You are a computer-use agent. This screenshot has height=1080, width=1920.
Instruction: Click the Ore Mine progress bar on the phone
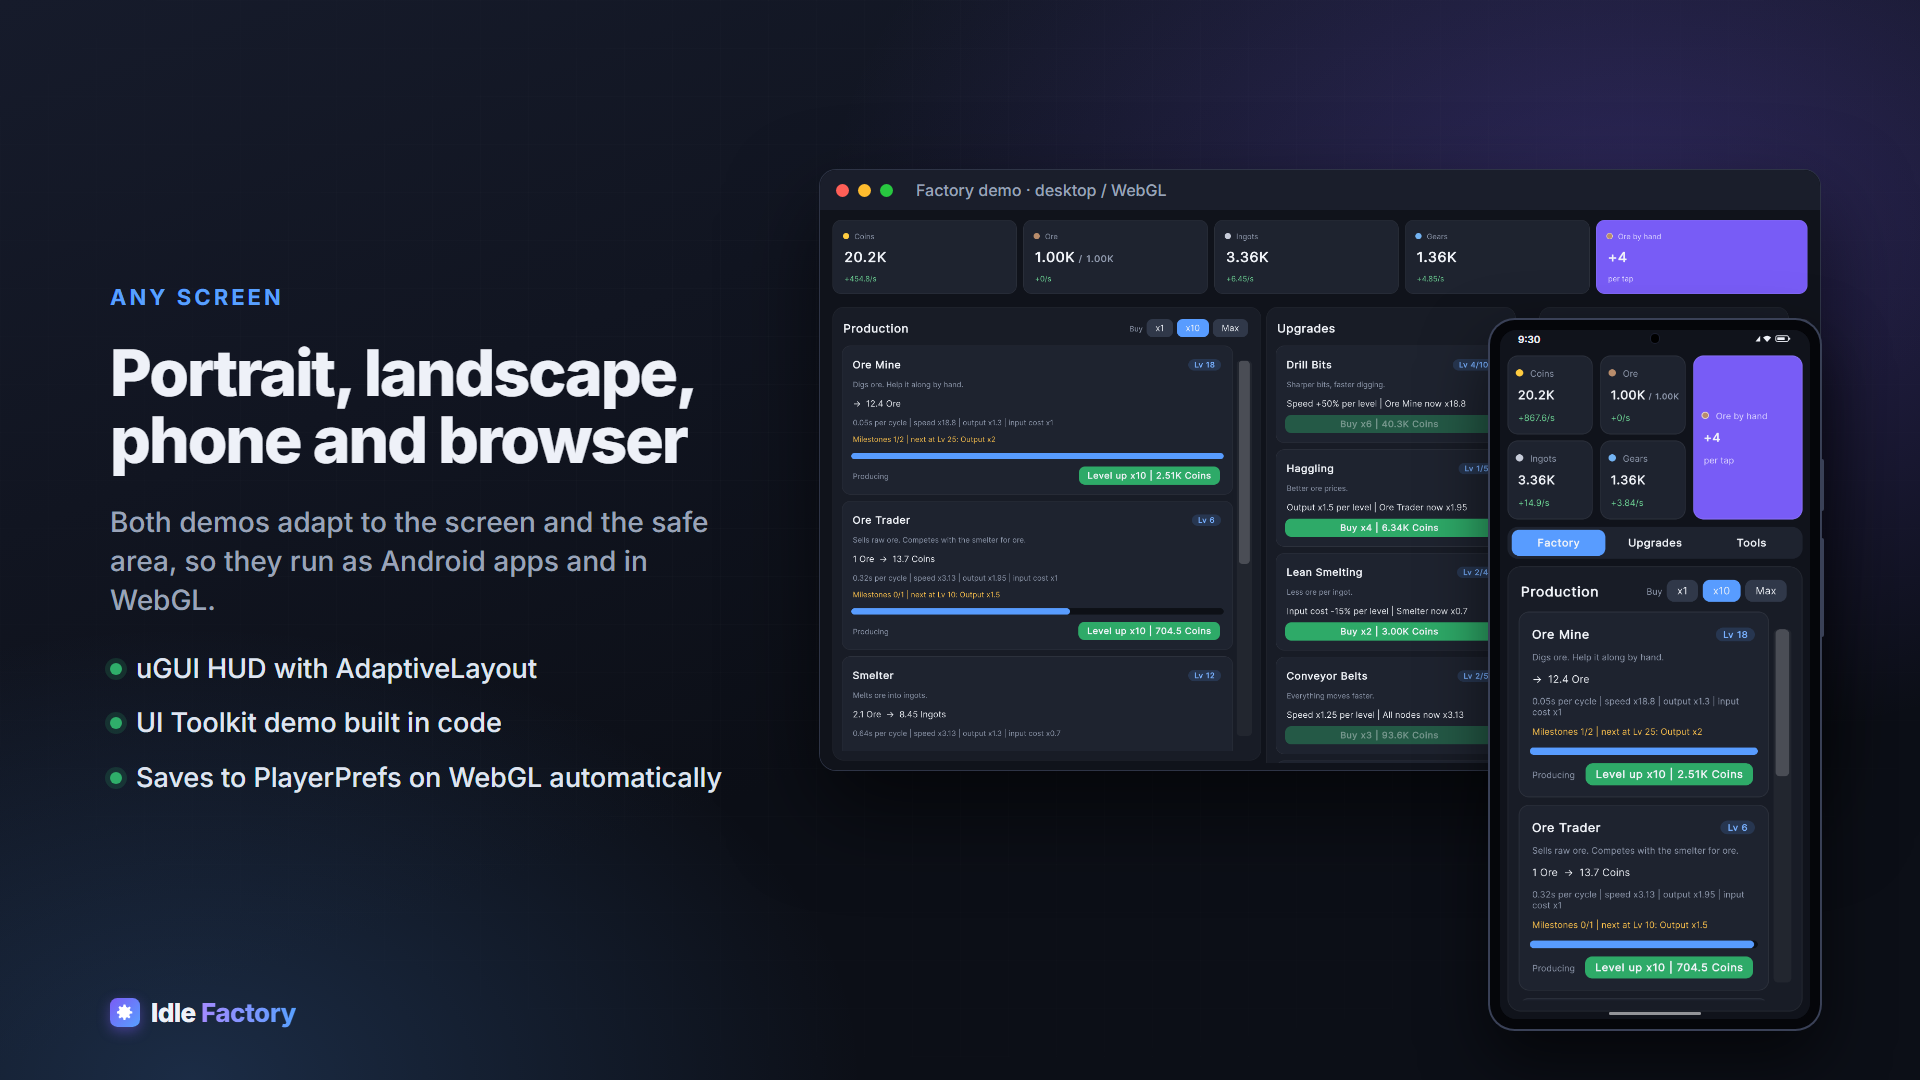pyautogui.click(x=1643, y=751)
